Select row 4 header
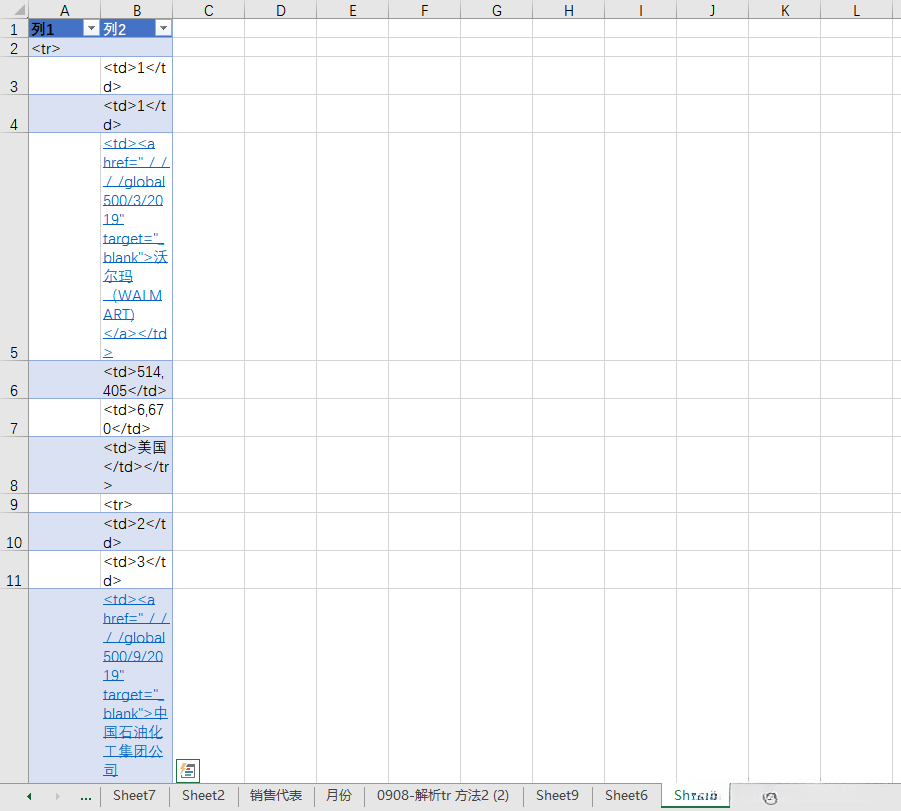 pyautogui.click(x=14, y=114)
